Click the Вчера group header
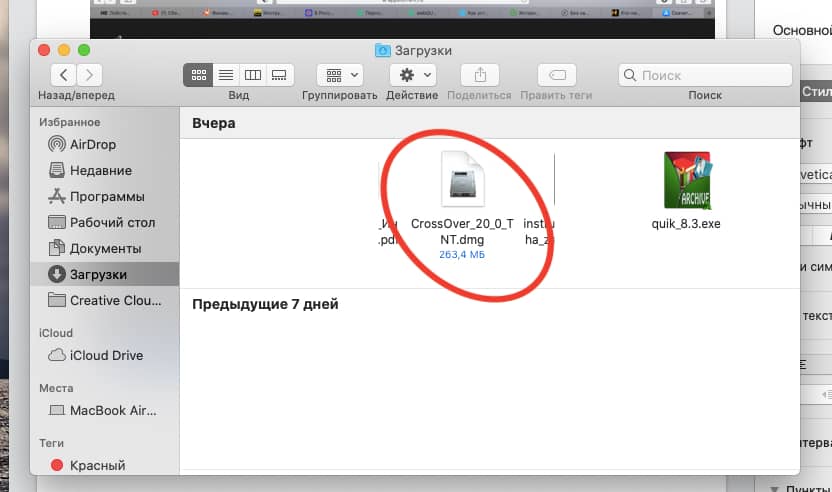This screenshot has width=832, height=492. click(x=214, y=123)
